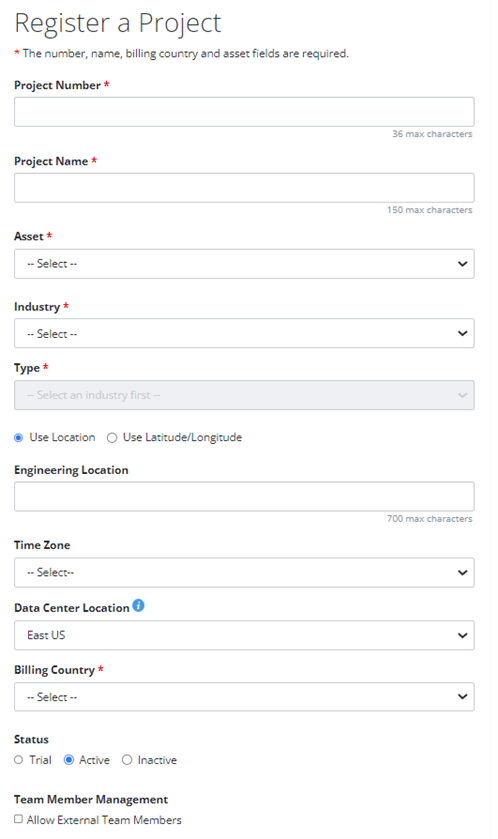Open the Time Zone select dropdown
The width and height of the screenshot is (498, 839).
pyautogui.click(x=244, y=573)
